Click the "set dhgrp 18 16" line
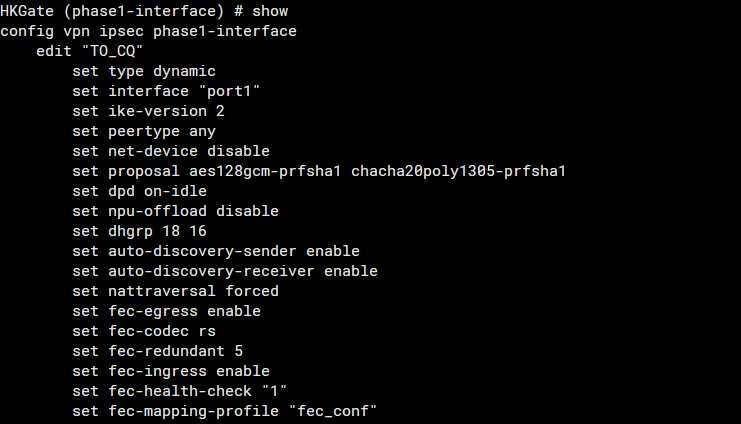741x424 pixels. coord(139,231)
